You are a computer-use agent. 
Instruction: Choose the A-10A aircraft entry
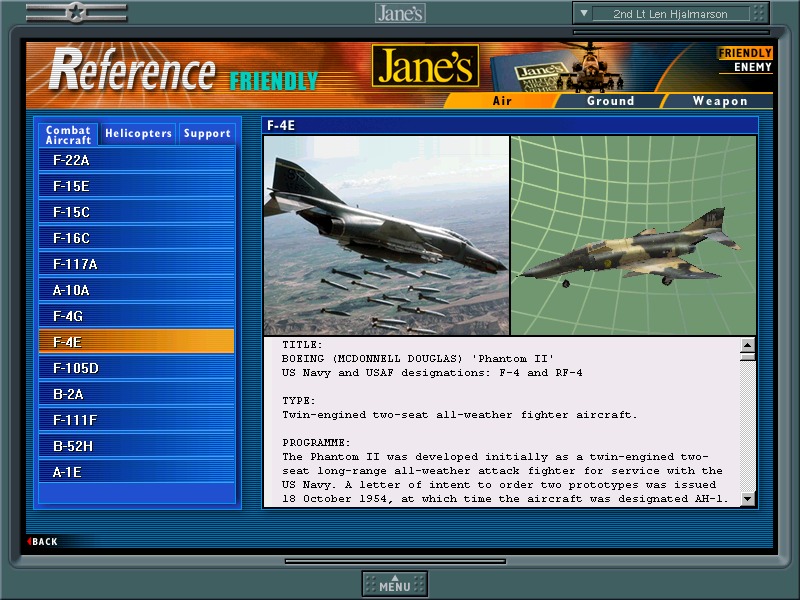coord(136,290)
